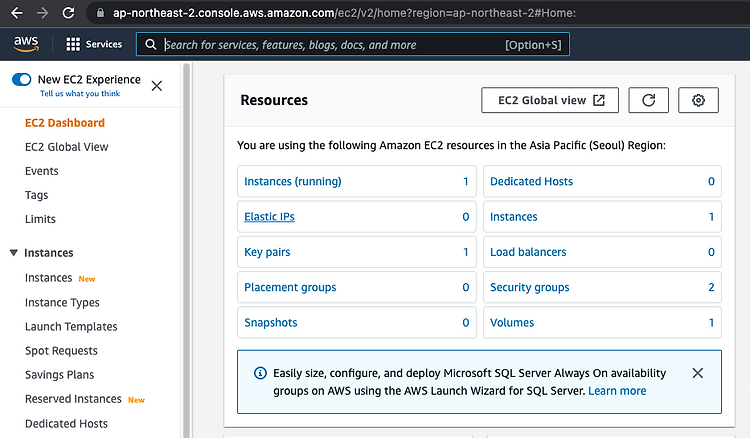
Task: Open resources settings gear icon
Action: 698,100
